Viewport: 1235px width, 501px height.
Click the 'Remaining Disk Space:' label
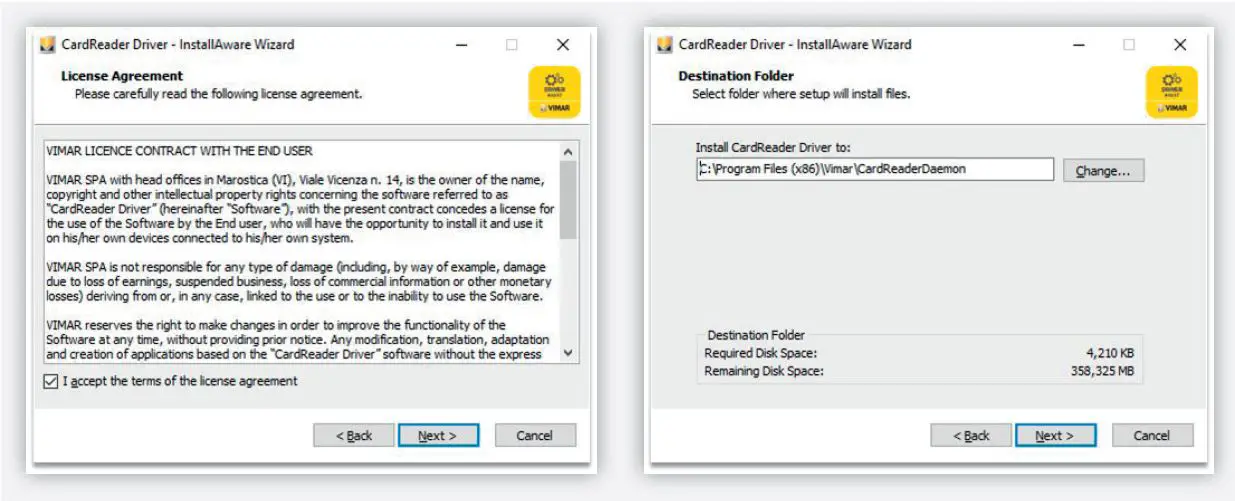point(764,371)
